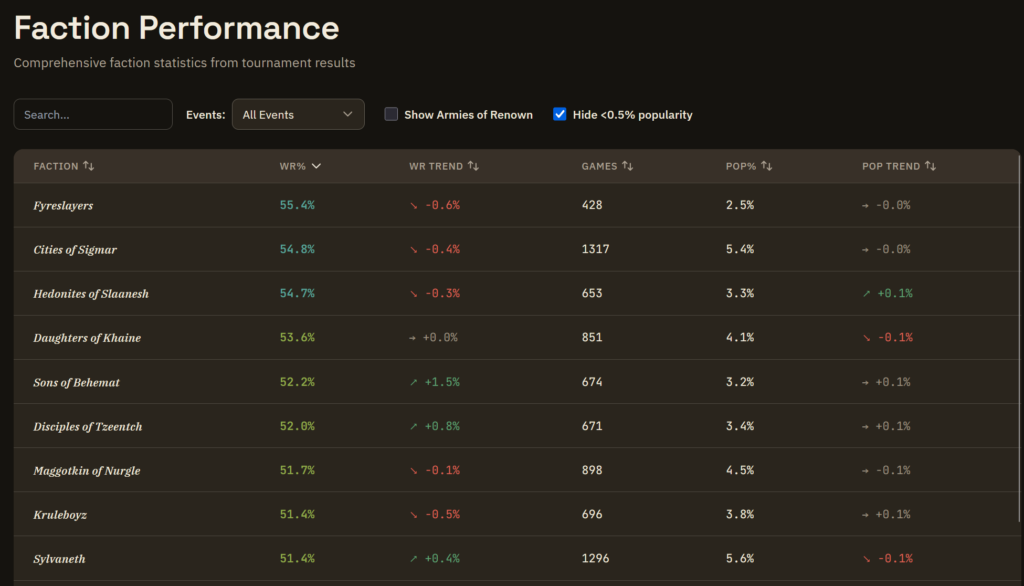Click the WR% column header
The height and width of the screenshot is (586, 1024).
click(x=293, y=166)
